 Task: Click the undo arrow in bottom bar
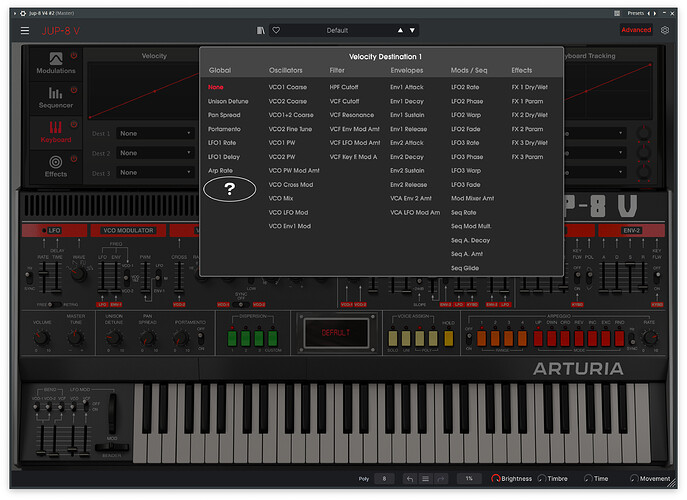410,479
